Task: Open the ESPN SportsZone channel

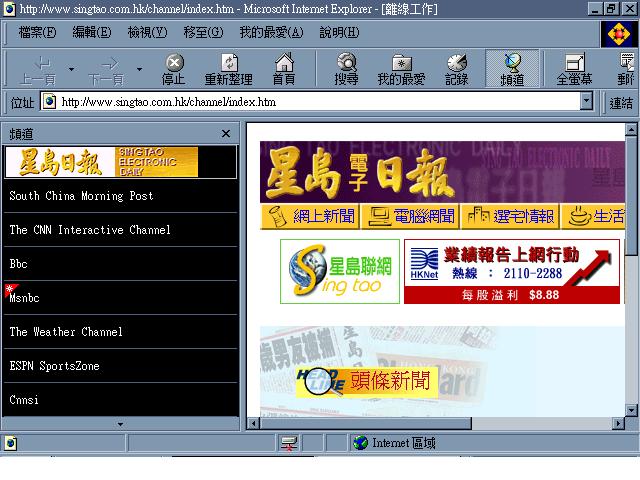Action: coord(120,366)
